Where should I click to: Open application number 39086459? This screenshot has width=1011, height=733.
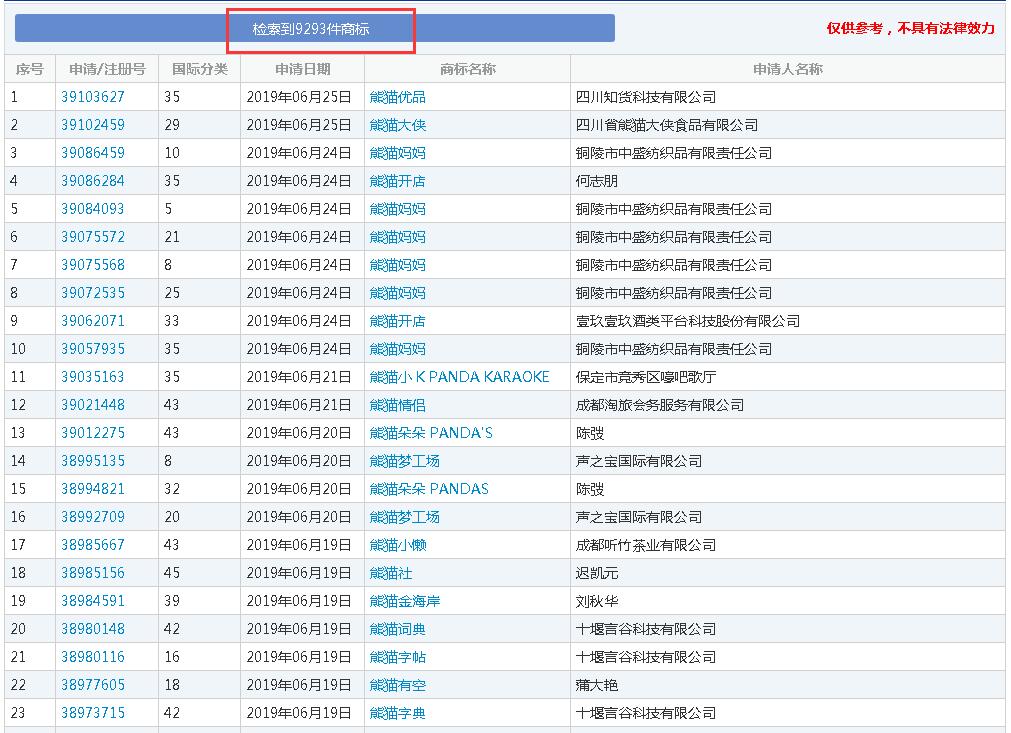pos(93,153)
